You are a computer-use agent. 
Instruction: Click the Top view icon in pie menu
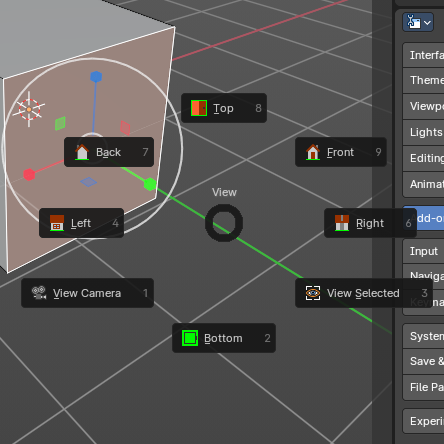coord(199,108)
